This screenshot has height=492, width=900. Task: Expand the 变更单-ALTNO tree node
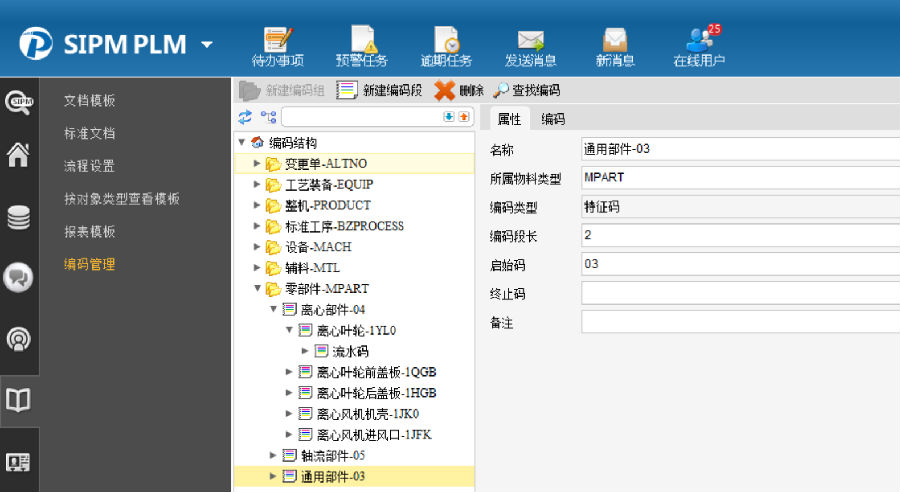point(257,164)
